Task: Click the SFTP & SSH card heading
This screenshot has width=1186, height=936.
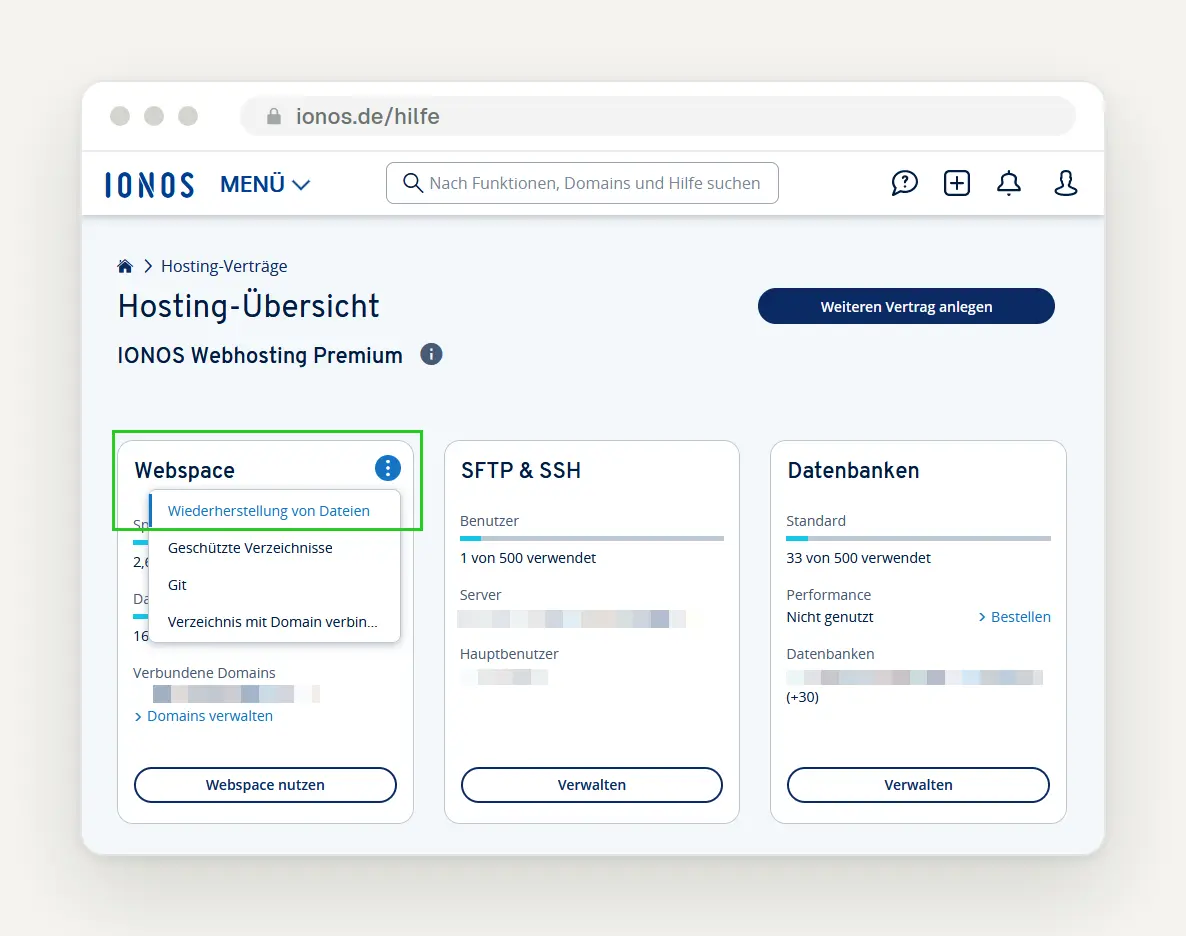Action: 521,470
